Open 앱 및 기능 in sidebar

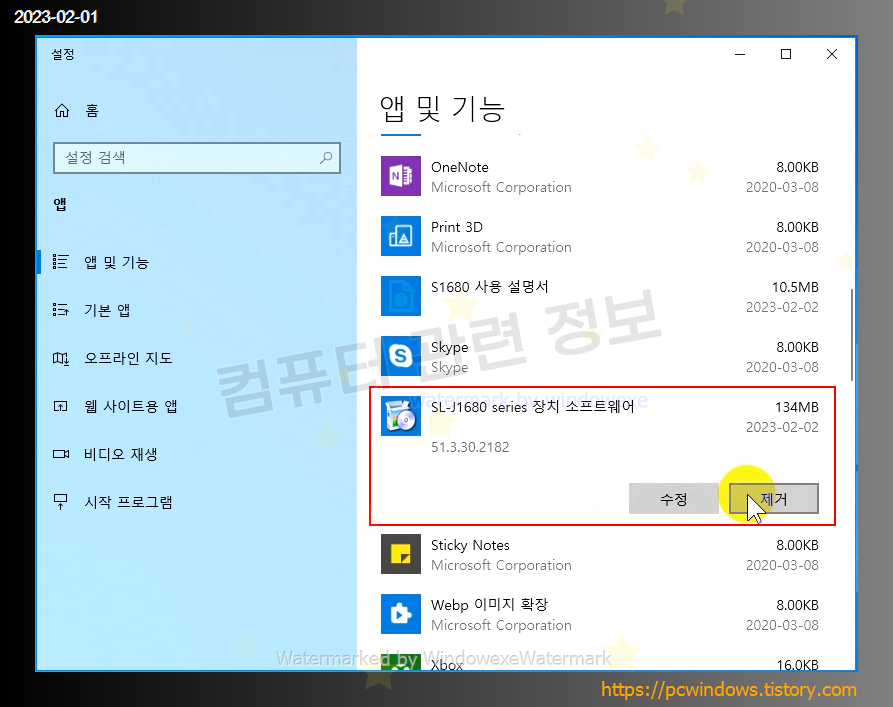tap(116, 262)
